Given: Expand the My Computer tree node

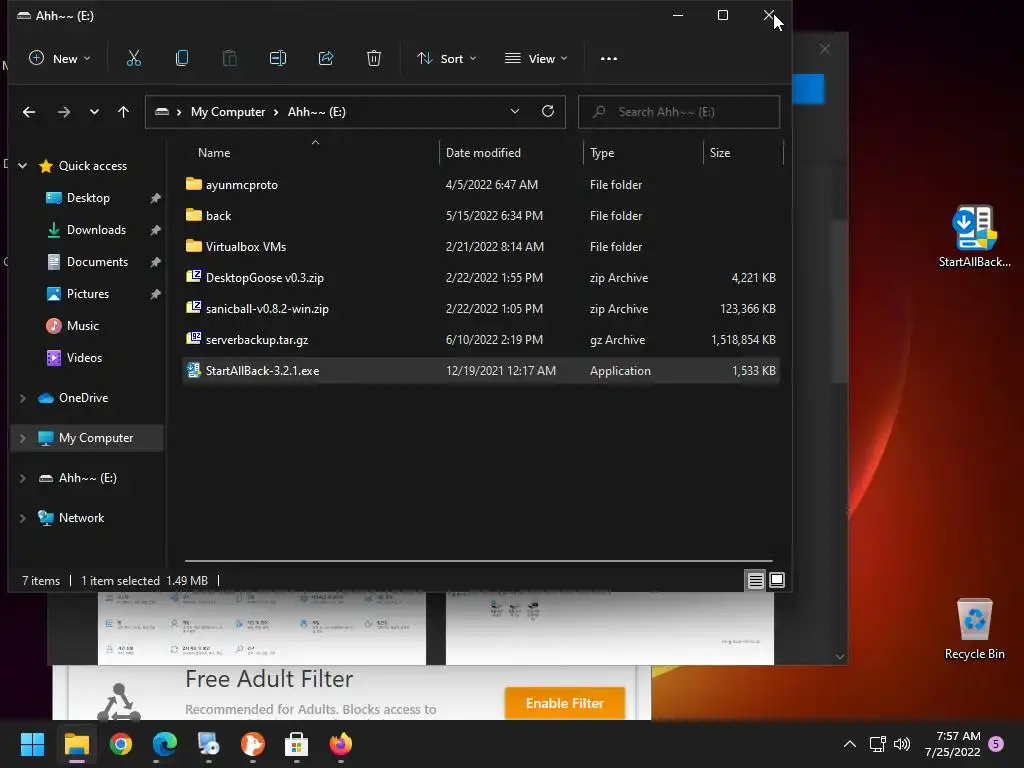Looking at the screenshot, I should (23, 438).
